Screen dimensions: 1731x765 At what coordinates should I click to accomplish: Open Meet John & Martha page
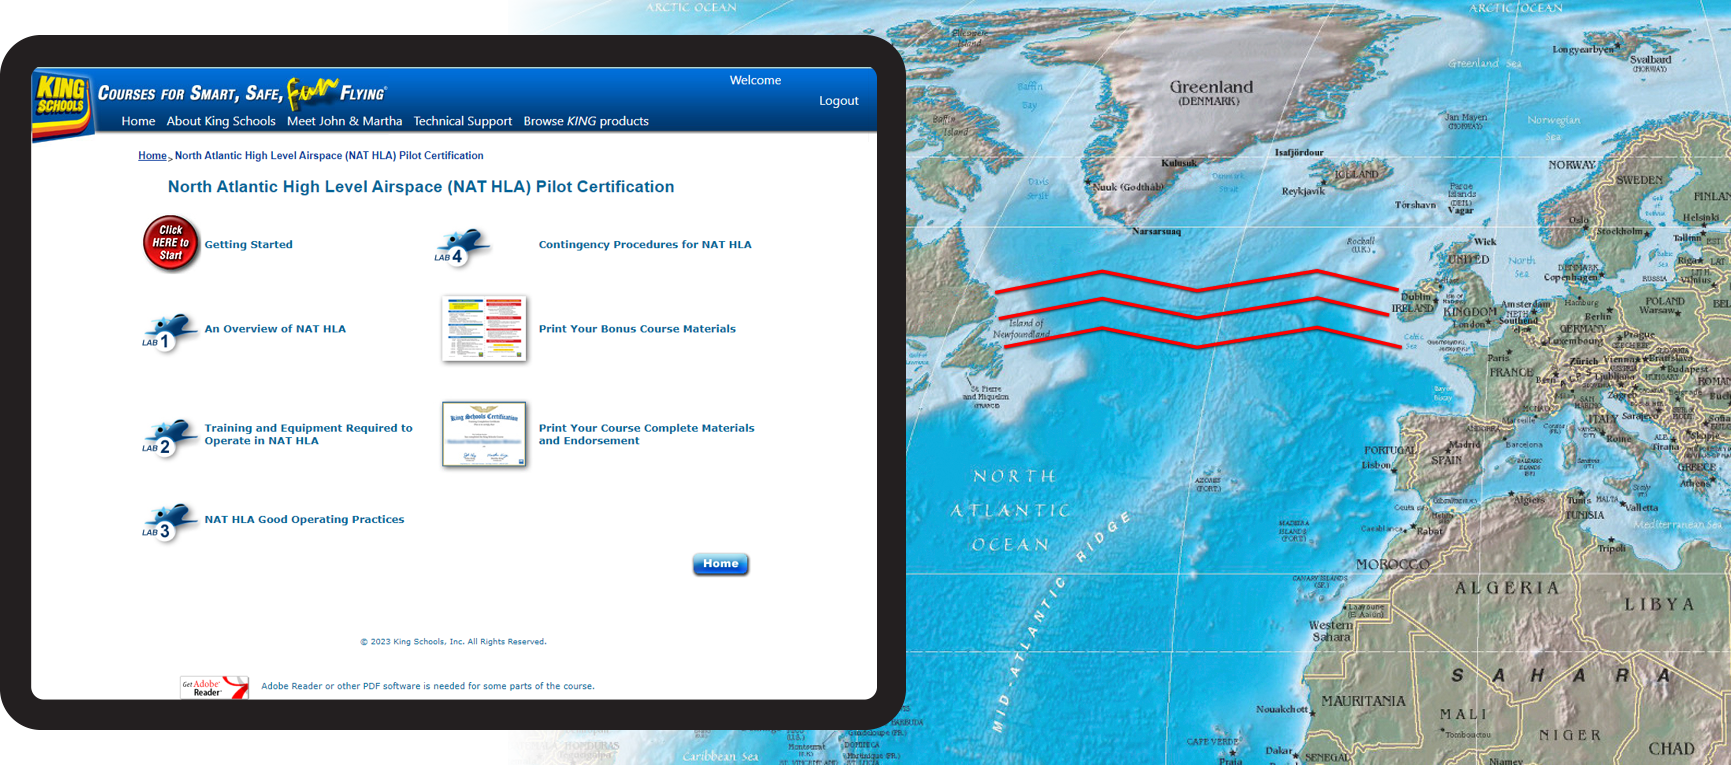point(344,121)
